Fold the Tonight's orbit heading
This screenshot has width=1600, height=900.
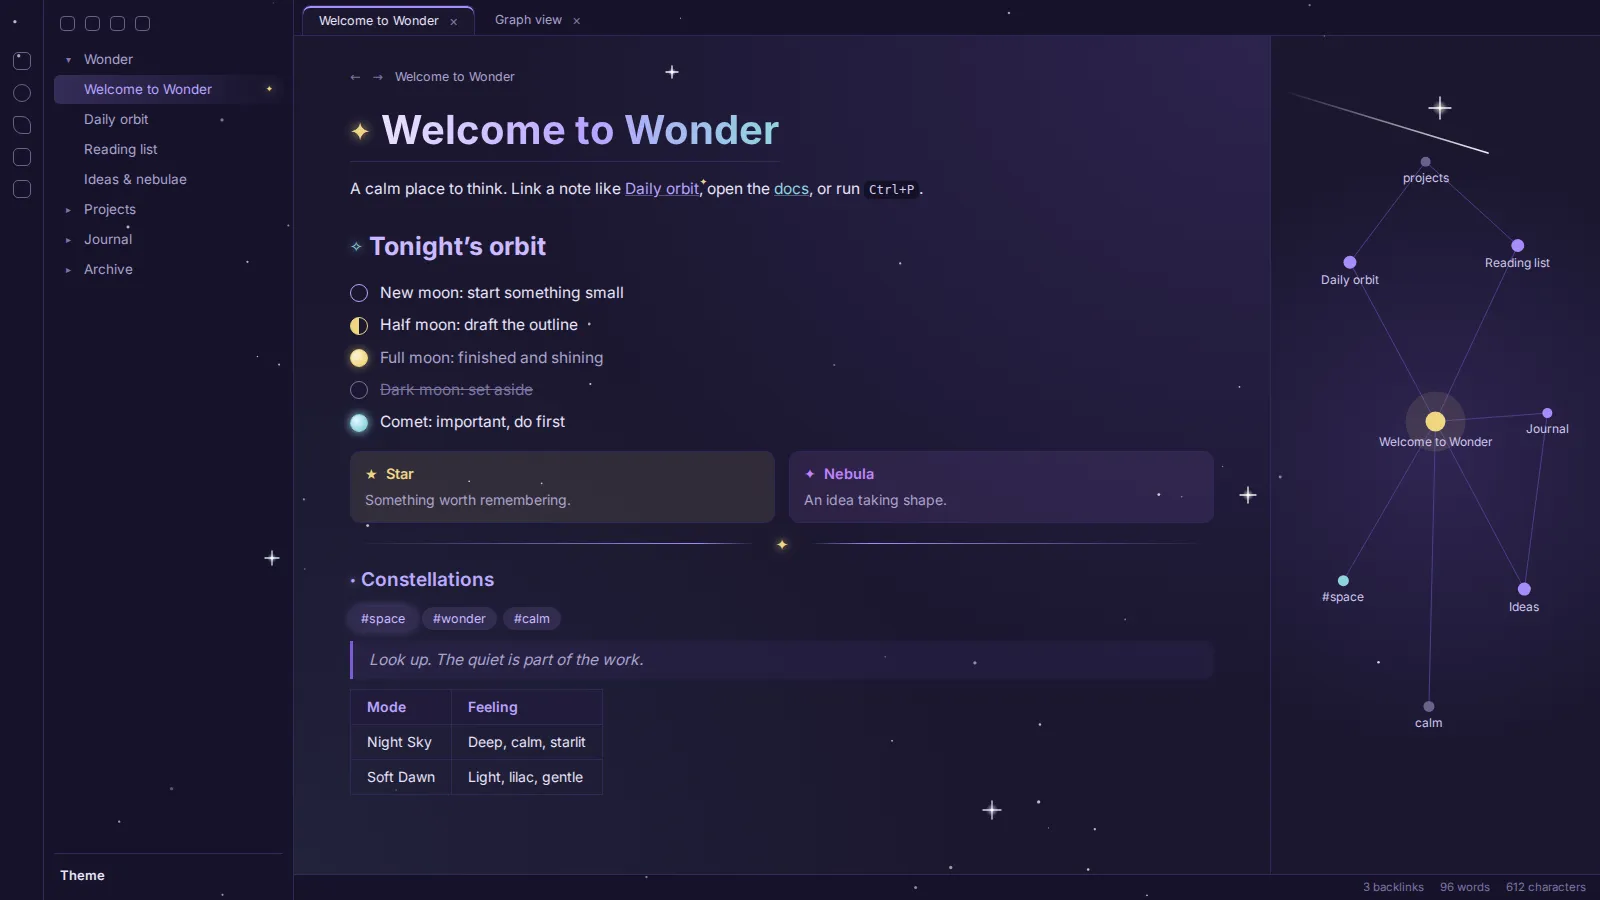(x=356, y=247)
